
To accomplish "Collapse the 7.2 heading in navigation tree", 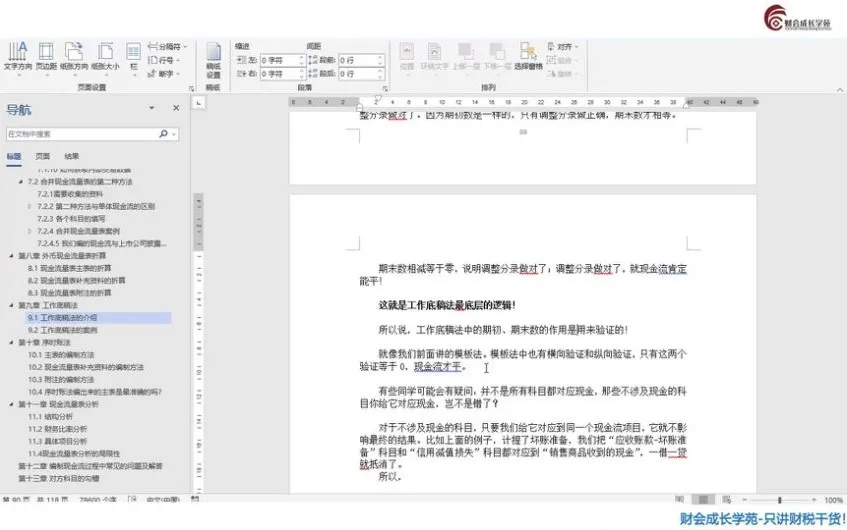I will (x=21, y=182).
